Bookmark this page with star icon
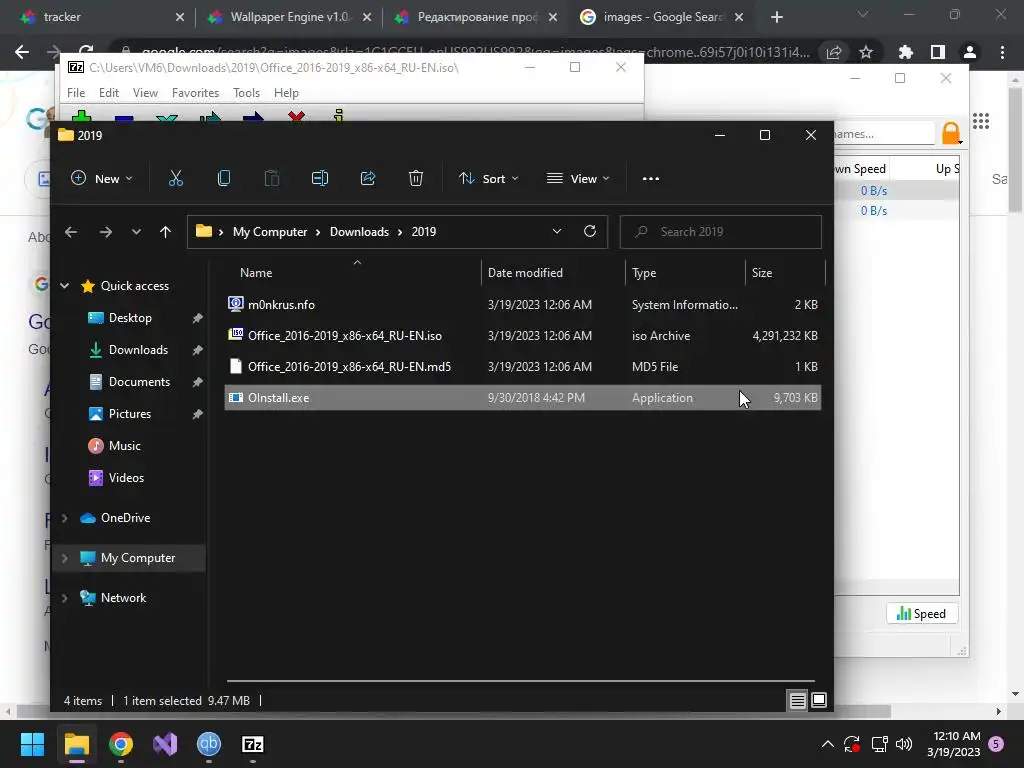 coord(866,52)
